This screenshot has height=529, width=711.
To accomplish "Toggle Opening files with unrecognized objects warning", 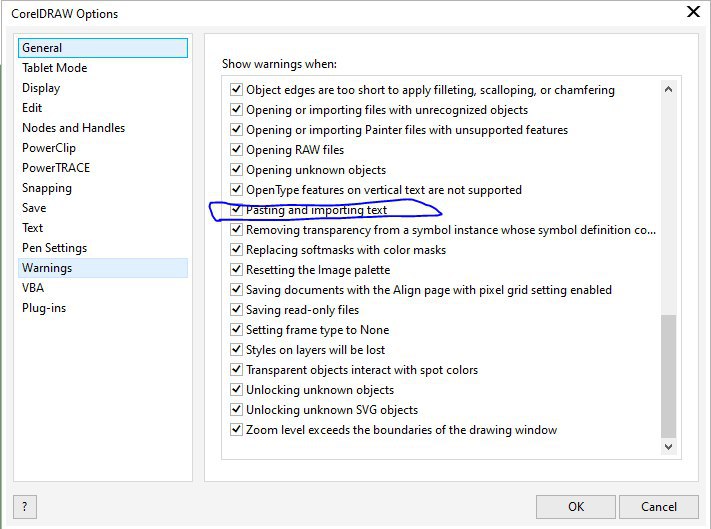I will (x=236, y=109).
